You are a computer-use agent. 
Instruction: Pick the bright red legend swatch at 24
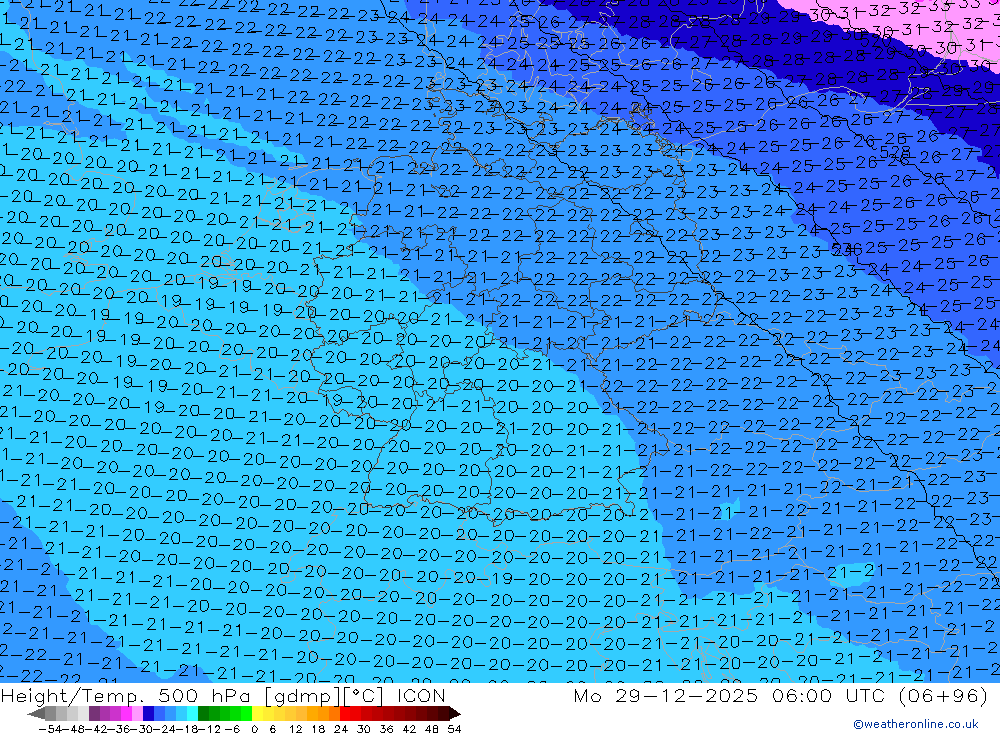(x=345, y=713)
